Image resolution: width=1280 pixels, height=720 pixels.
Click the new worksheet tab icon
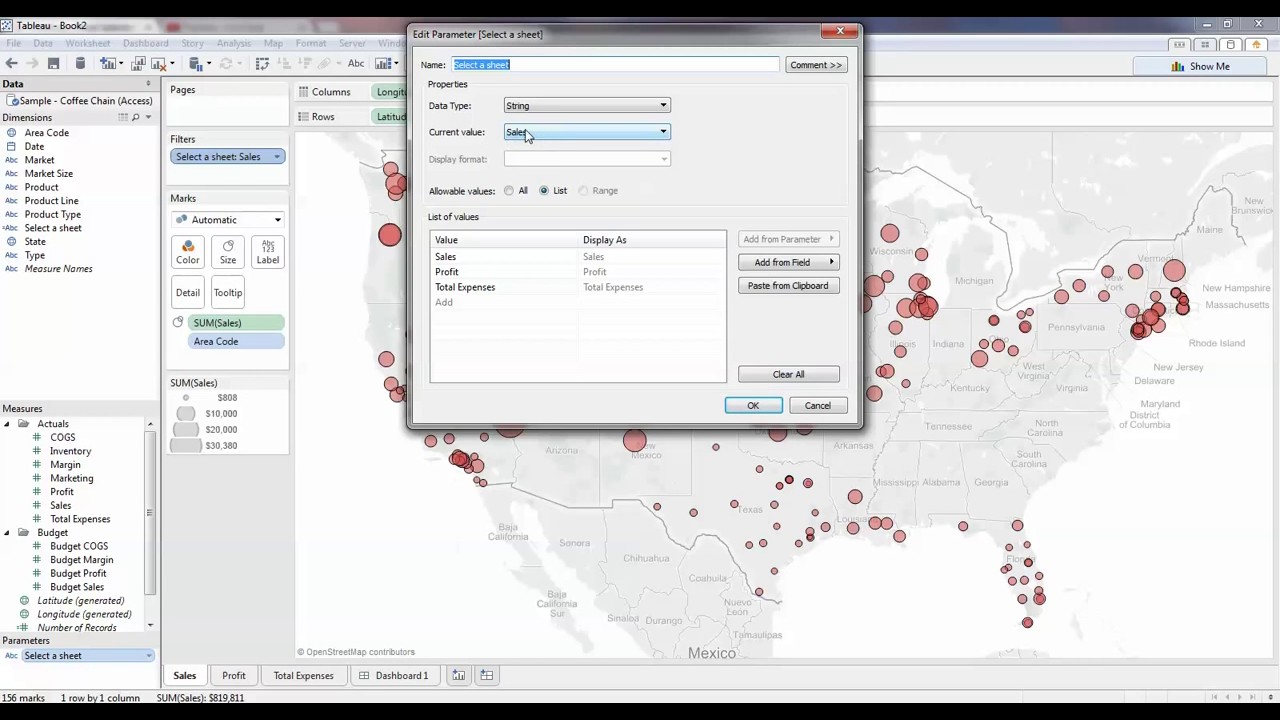458,676
